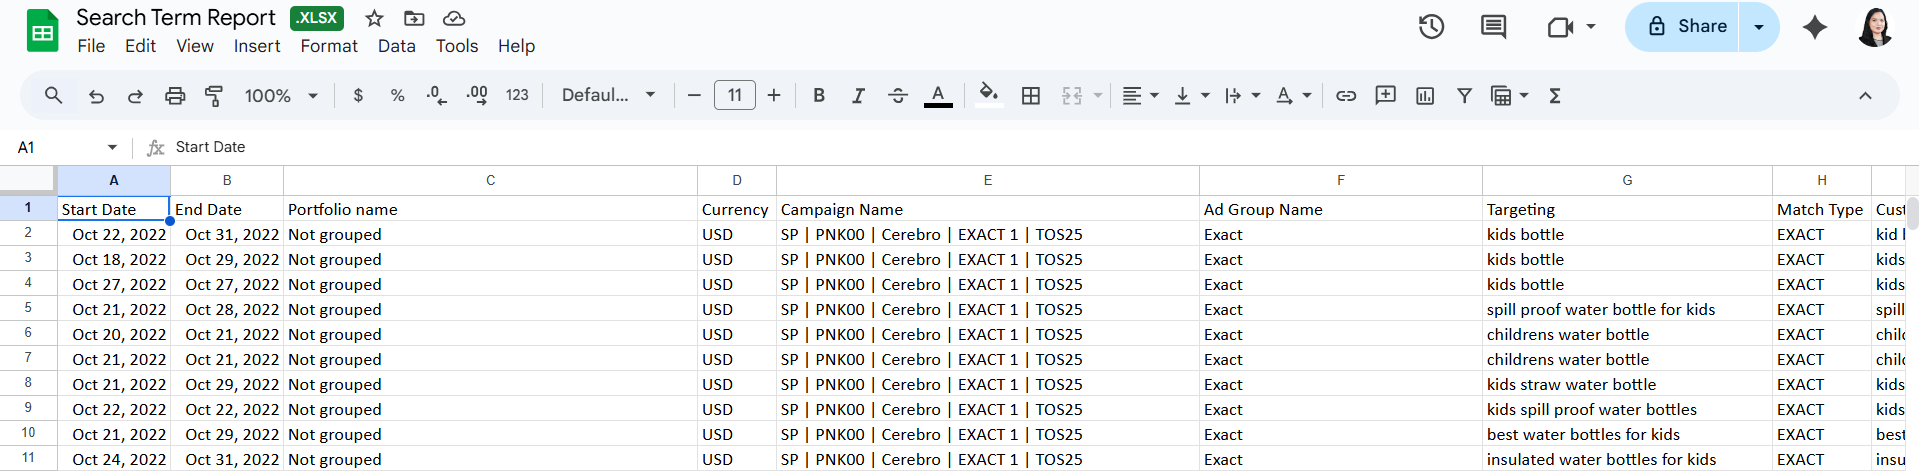Open the fill color picker
Image resolution: width=1919 pixels, height=471 pixels.
click(988, 96)
